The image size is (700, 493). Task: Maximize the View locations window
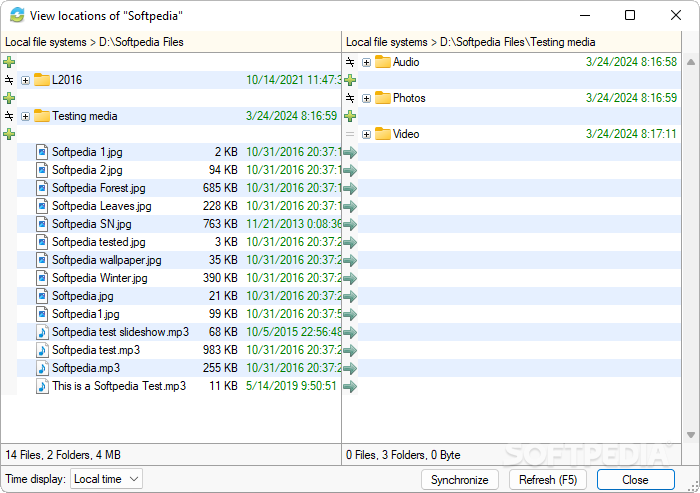point(630,15)
